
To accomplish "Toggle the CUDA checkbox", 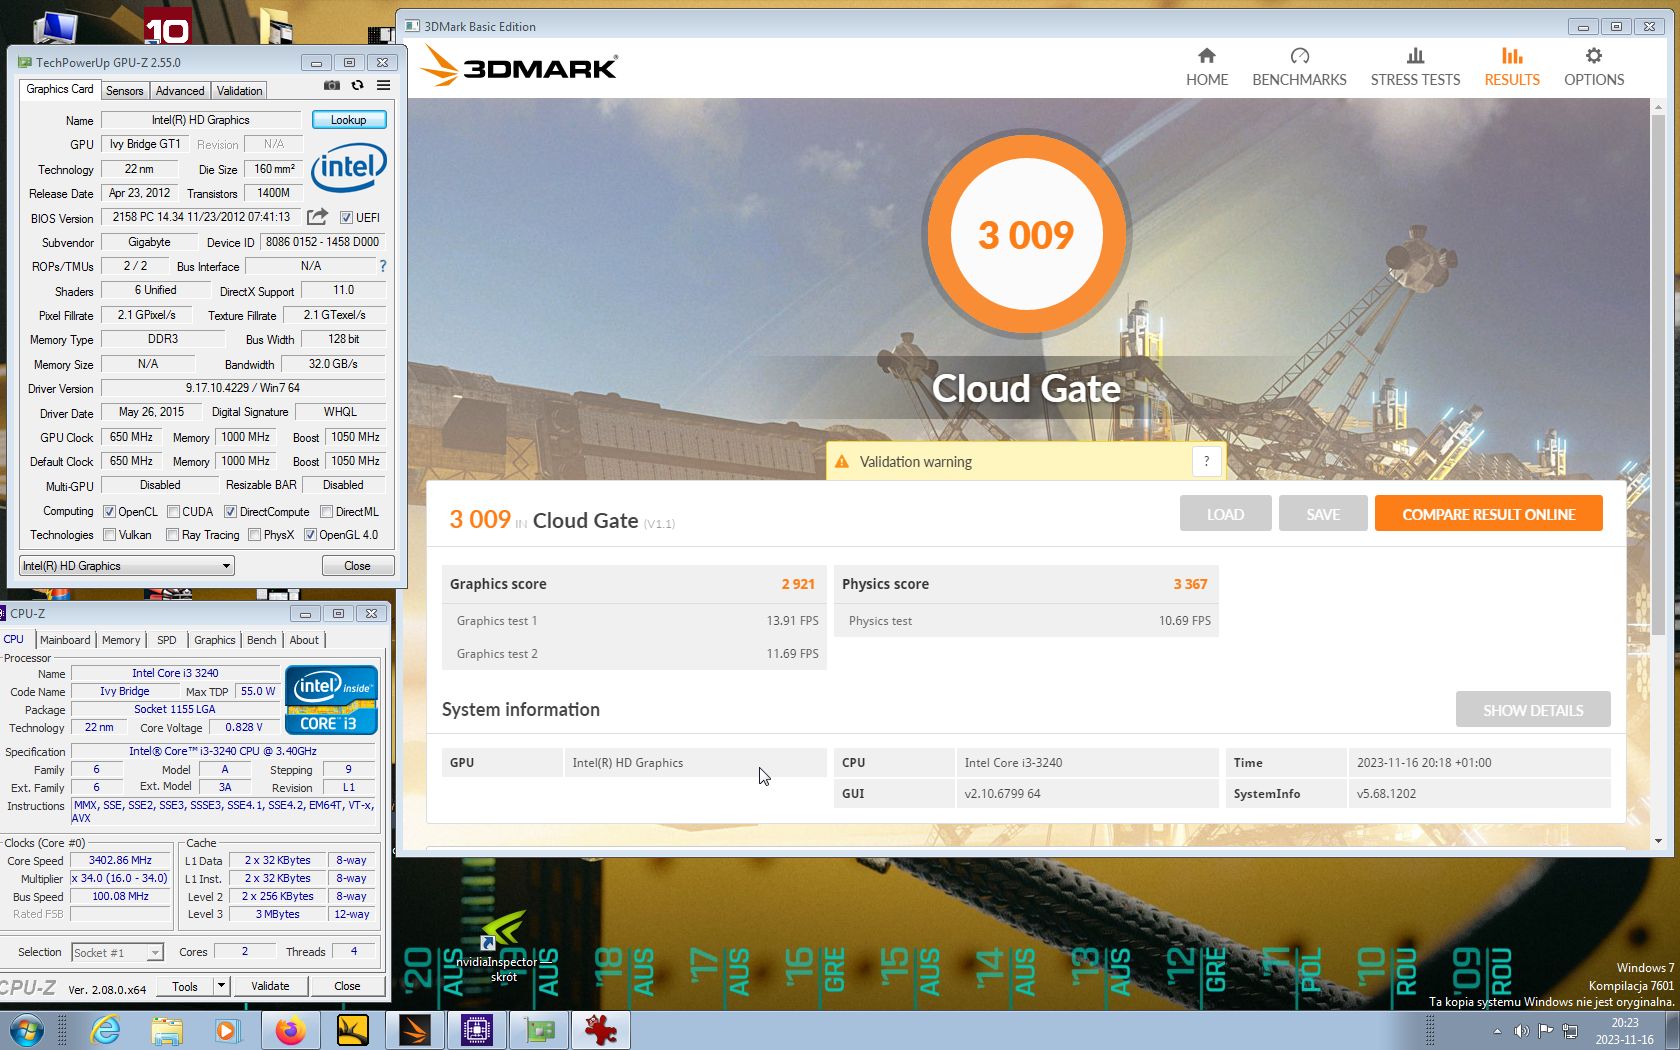I will tap(173, 511).
